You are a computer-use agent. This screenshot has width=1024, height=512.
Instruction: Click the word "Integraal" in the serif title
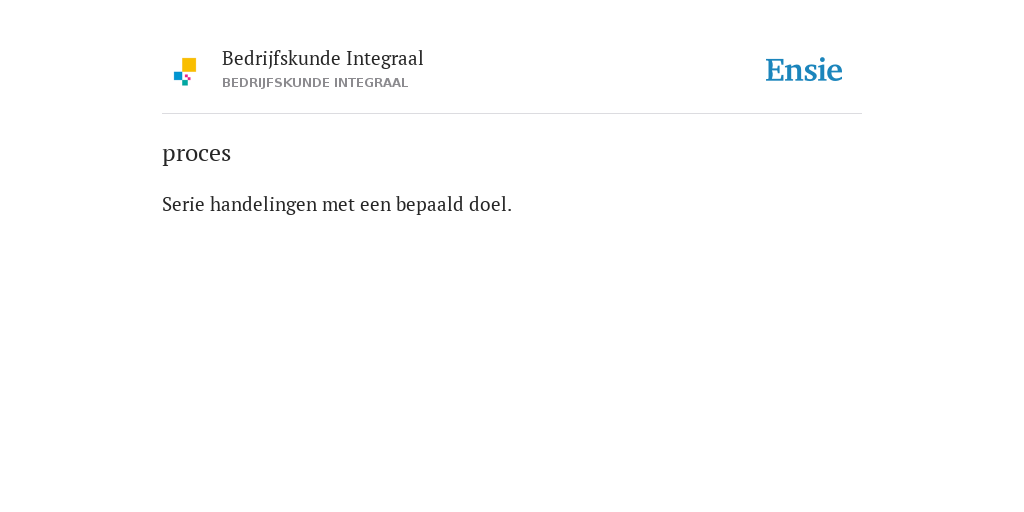tap(385, 59)
